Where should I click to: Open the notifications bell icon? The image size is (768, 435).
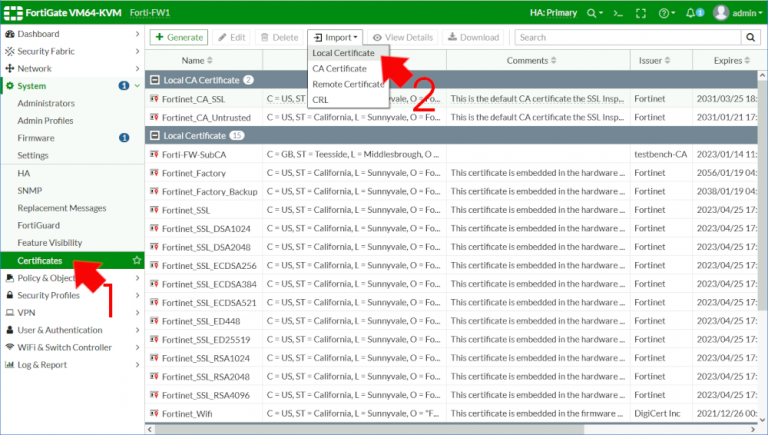point(691,13)
